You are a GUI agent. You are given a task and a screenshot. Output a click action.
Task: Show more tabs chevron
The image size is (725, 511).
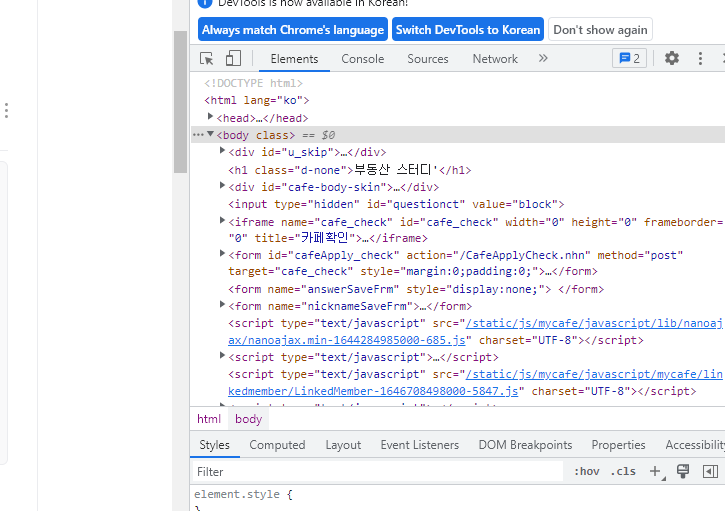(x=543, y=58)
